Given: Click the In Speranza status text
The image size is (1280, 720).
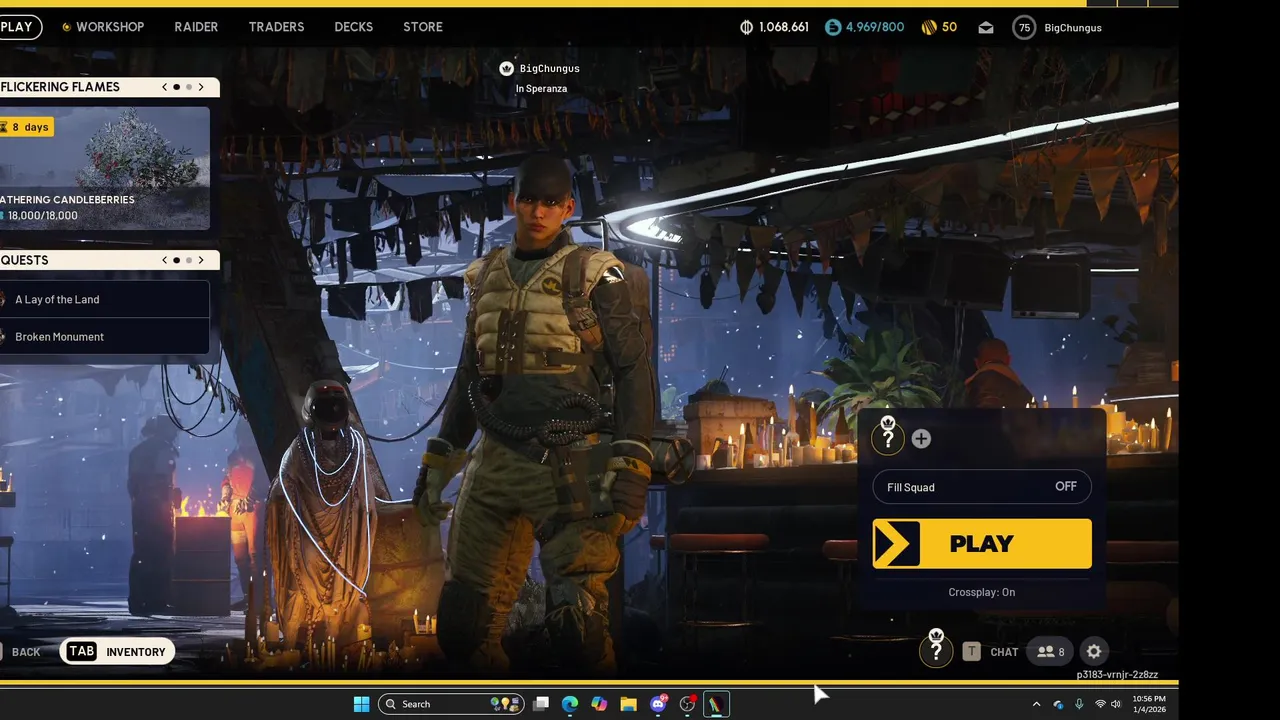Looking at the screenshot, I should click(x=541, y=89).
